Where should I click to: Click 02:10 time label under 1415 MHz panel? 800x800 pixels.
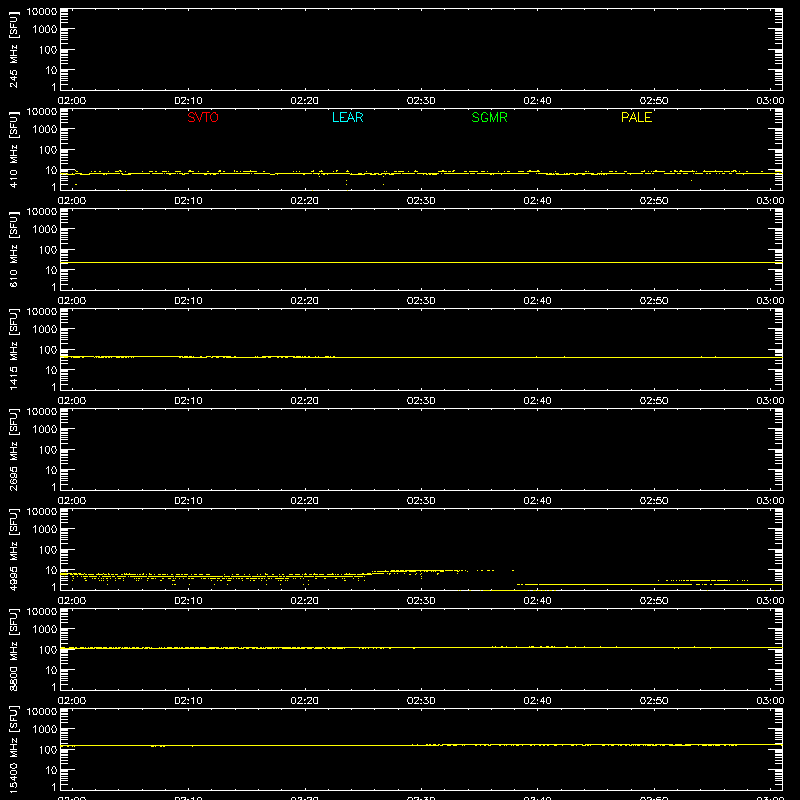(188, 401)
